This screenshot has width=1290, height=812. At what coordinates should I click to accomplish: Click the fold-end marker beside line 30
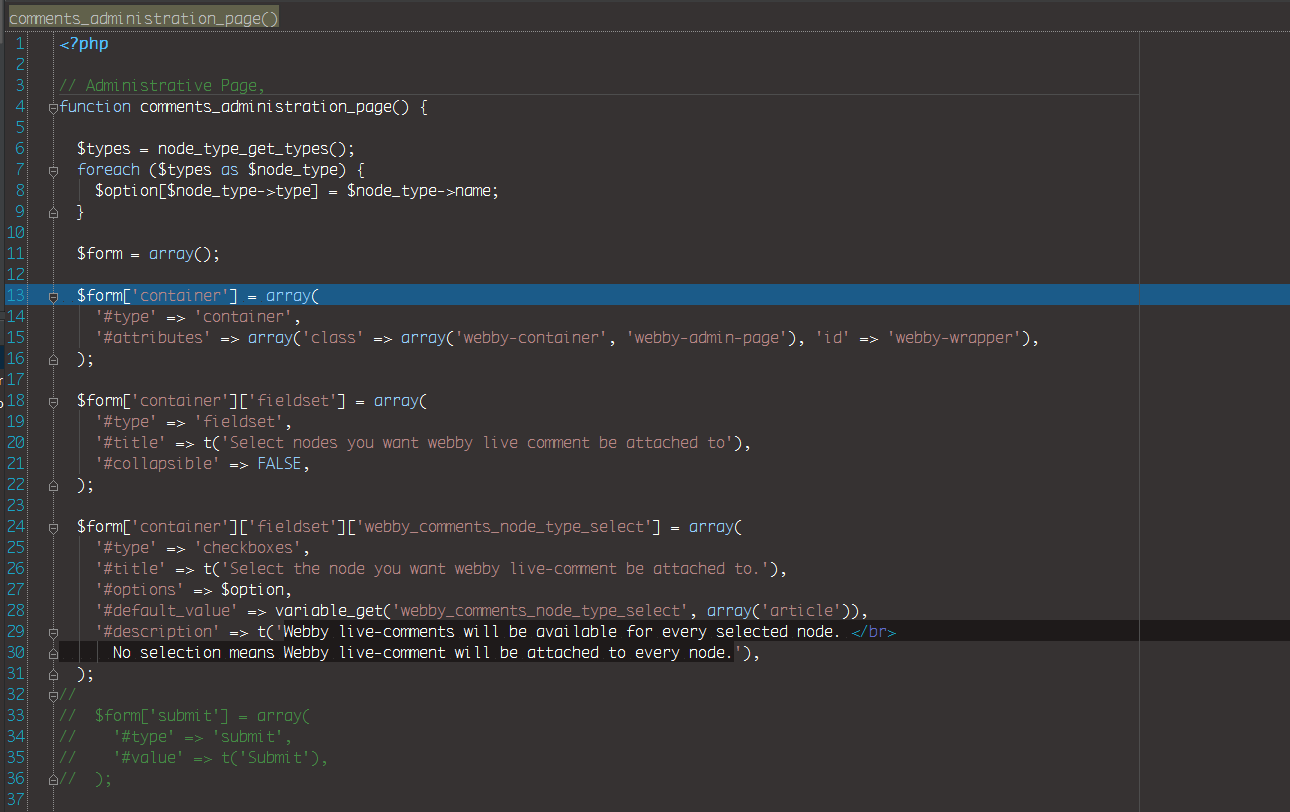point(52,652)
